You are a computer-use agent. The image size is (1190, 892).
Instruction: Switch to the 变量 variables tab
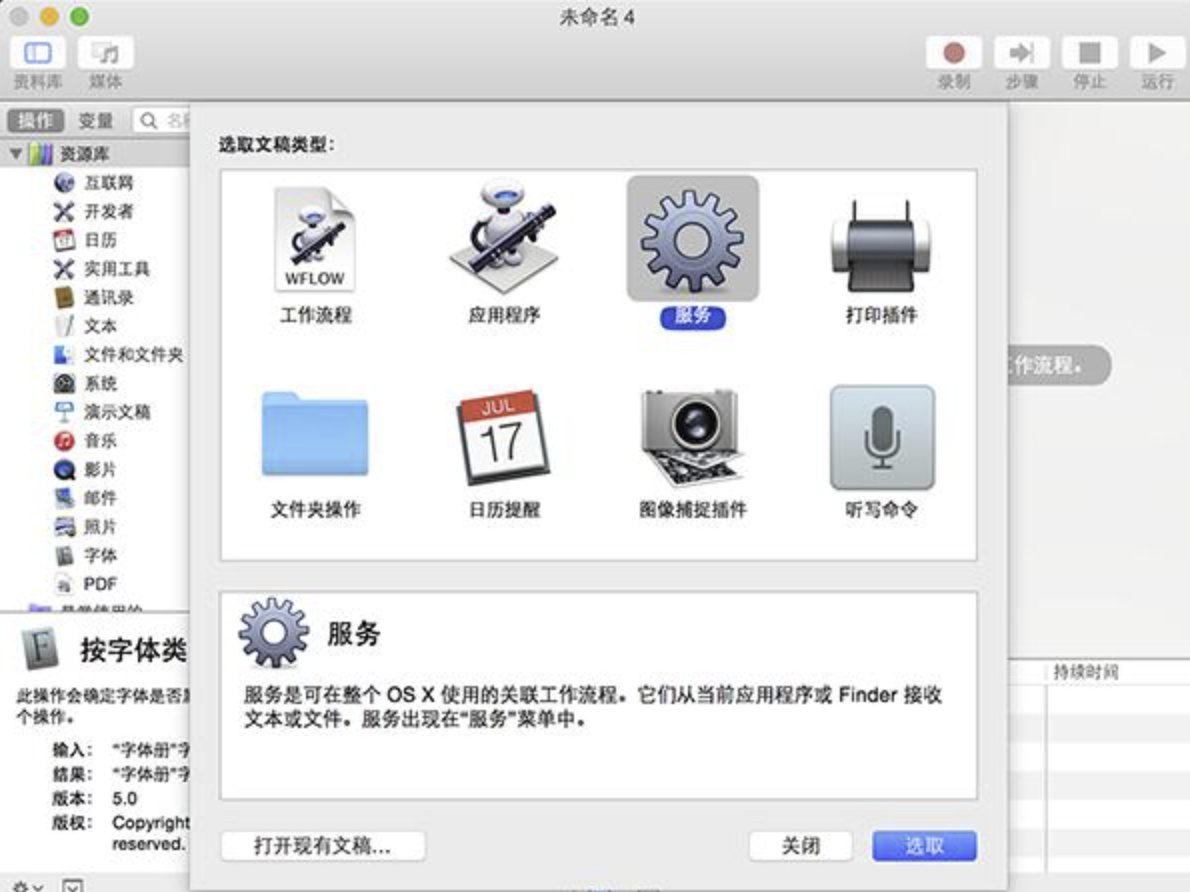(96, 120)
